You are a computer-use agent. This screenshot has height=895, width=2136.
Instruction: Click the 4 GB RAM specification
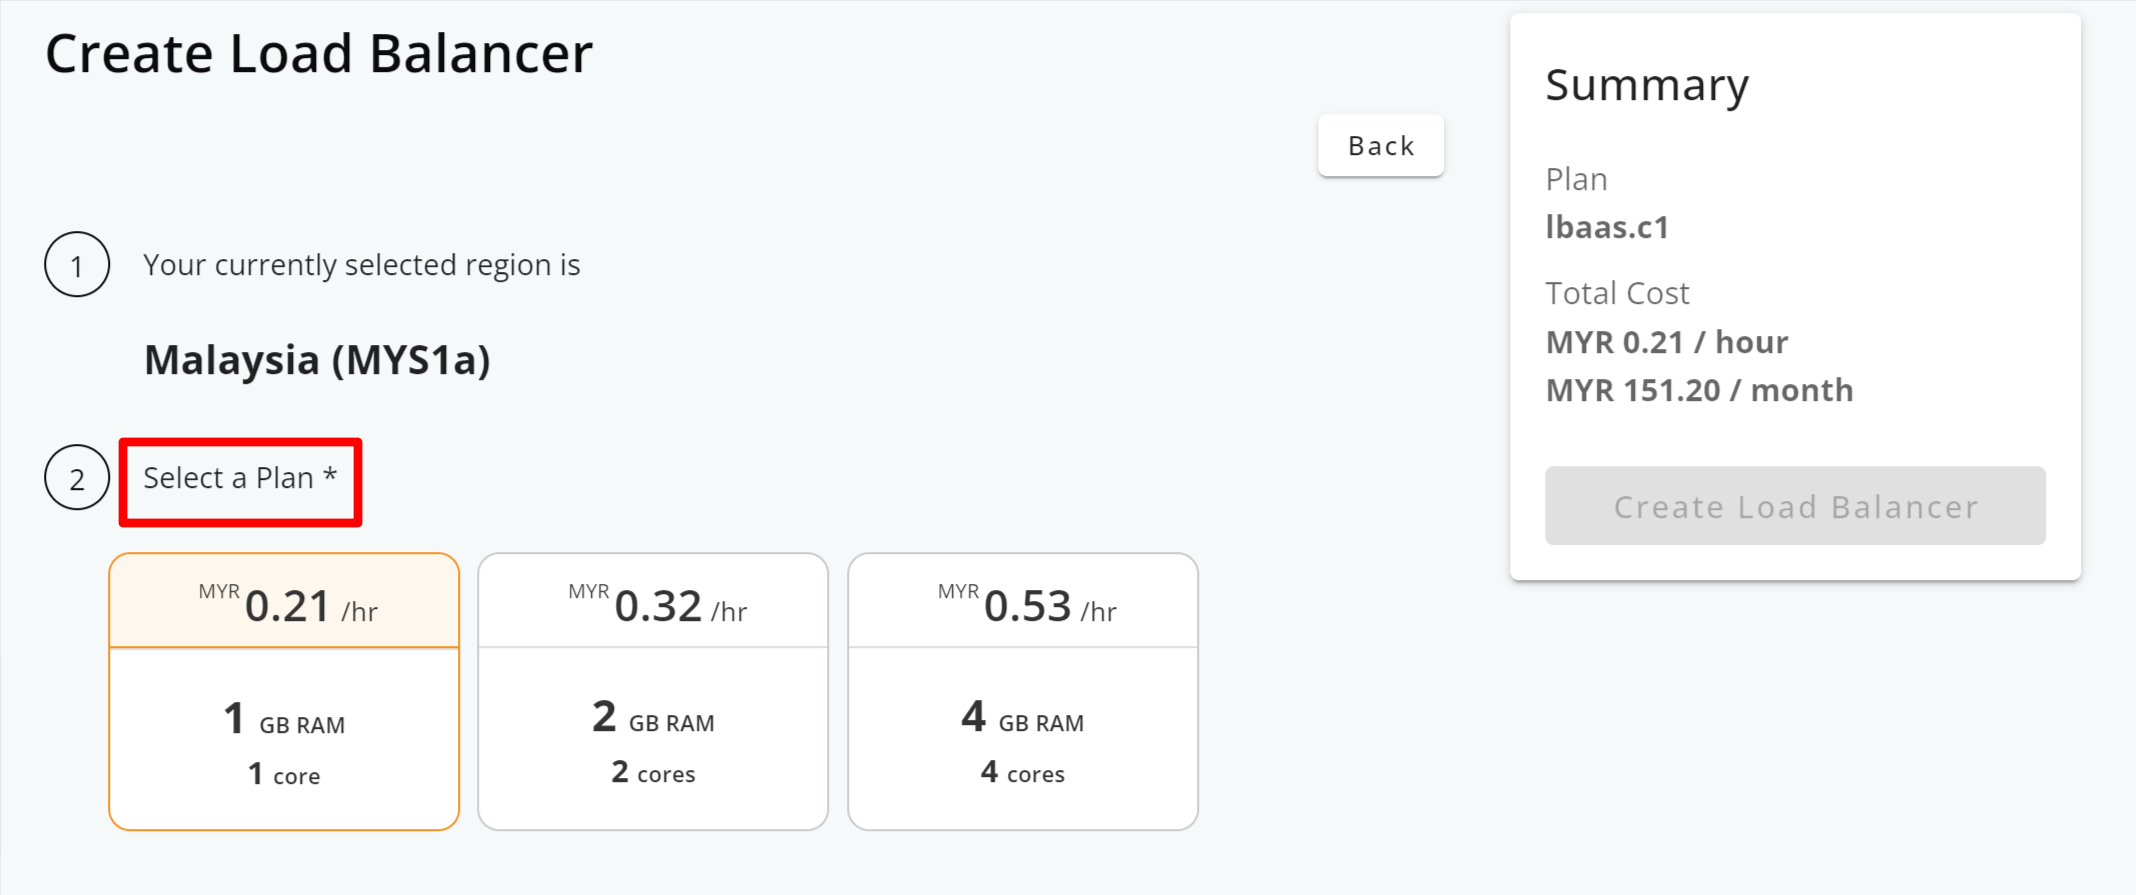tap(1022, 718)
